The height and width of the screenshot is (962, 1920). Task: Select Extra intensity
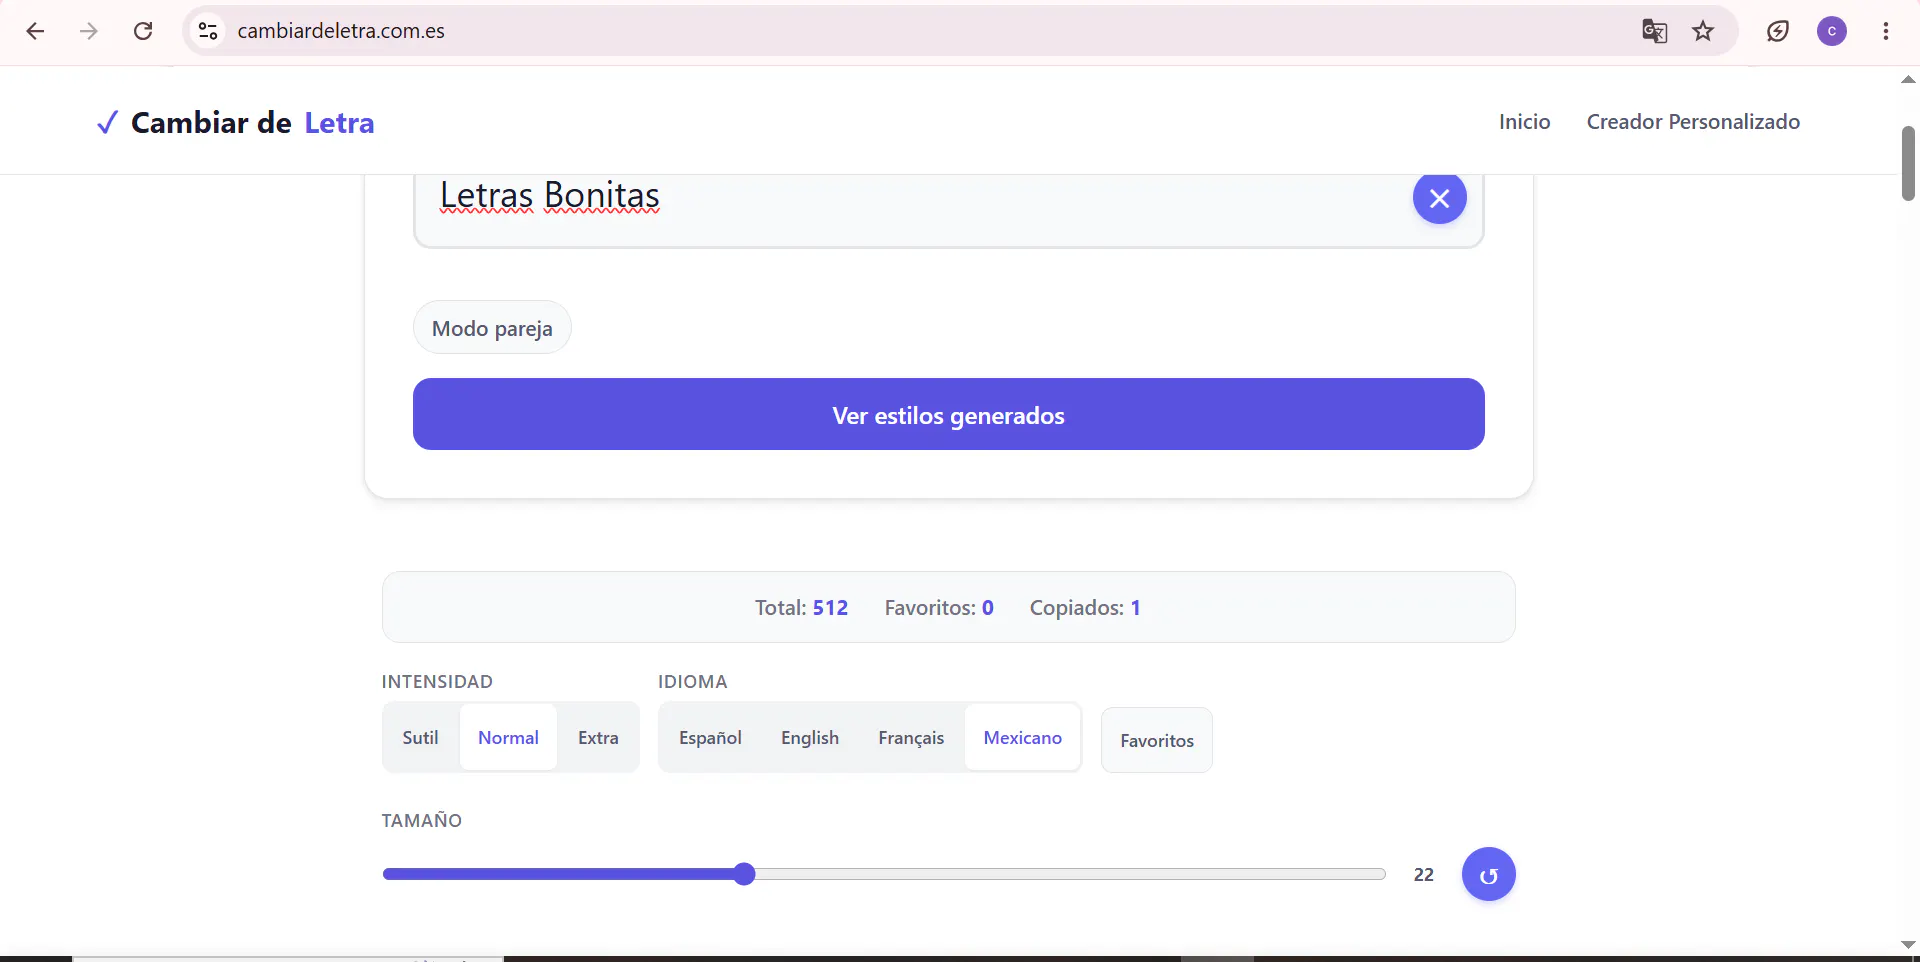pos(598,738)
